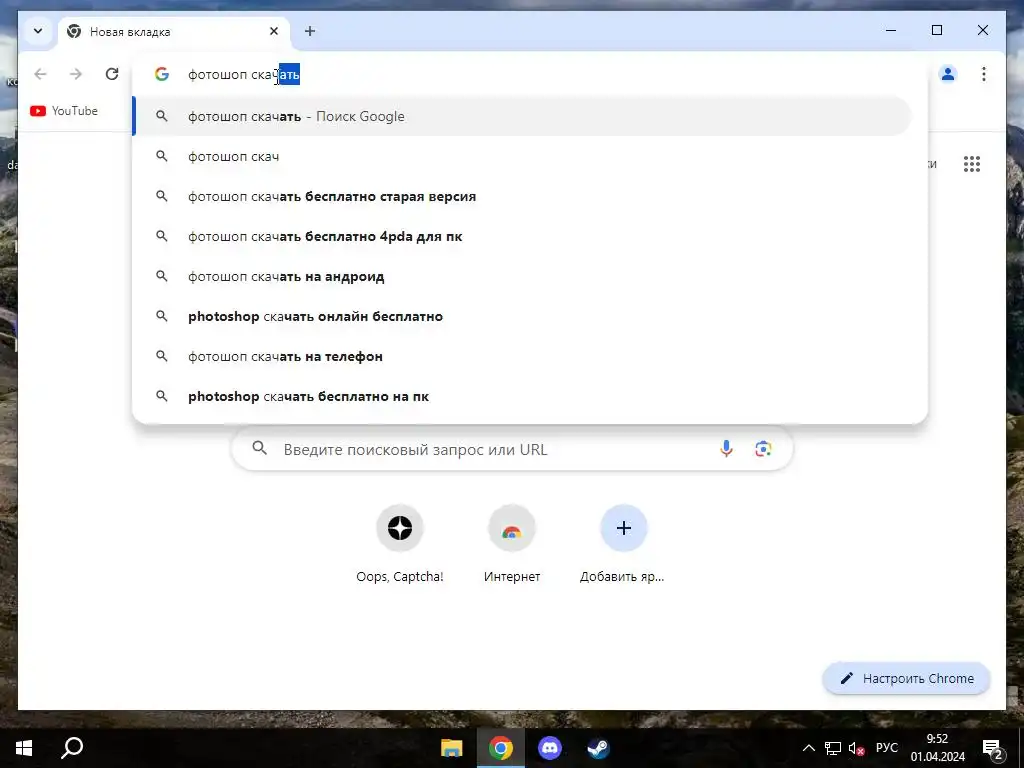Select suggestion фотошоп скачать - Поиск Google
The width and height of the screenshot is (1024, 768).
point(522,116)
